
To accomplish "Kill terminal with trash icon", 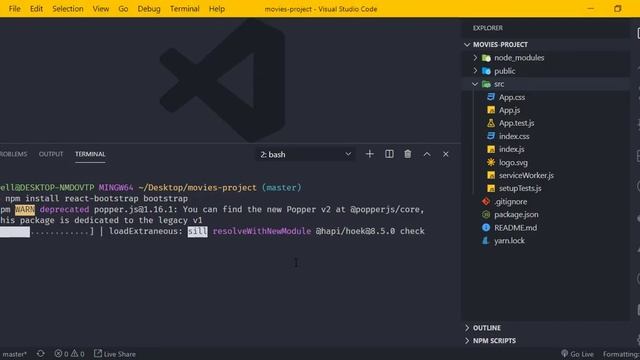I will pos(407,154).
